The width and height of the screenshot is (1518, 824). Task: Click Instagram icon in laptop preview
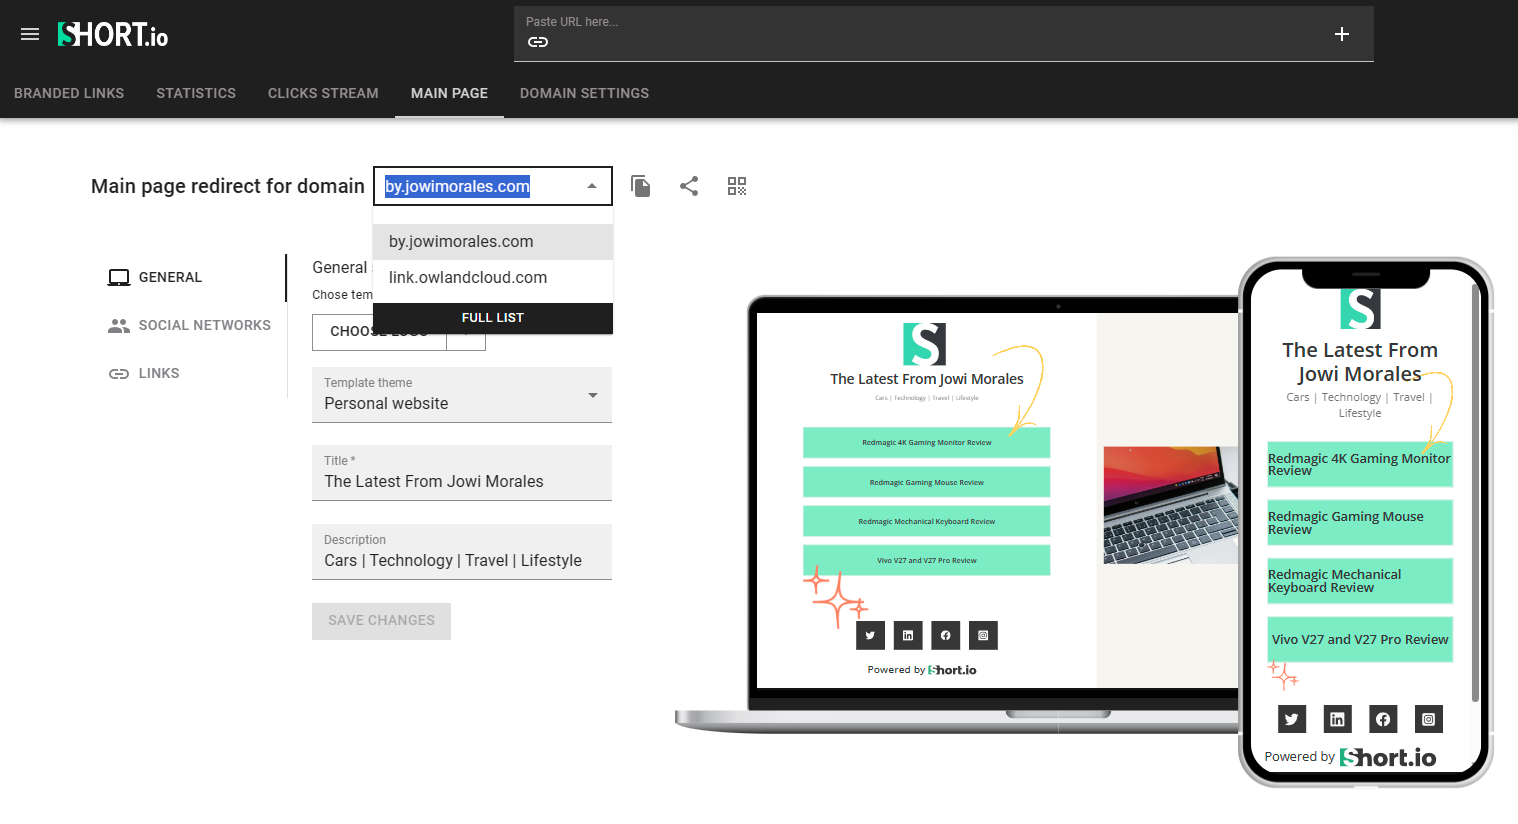(x=983, y=635)
